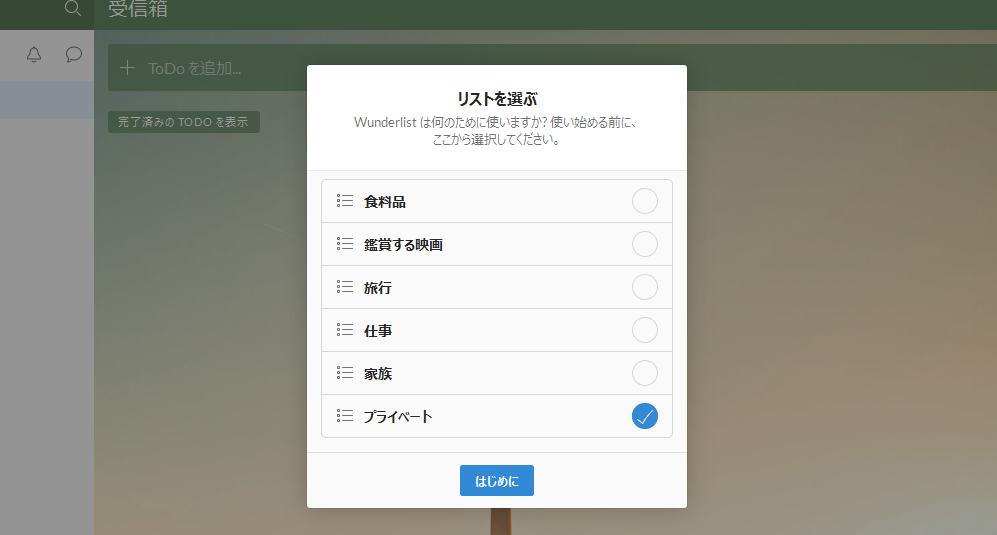
Task: Click the プライベート label
Action: pyautogui.click(x=398, y=417)
